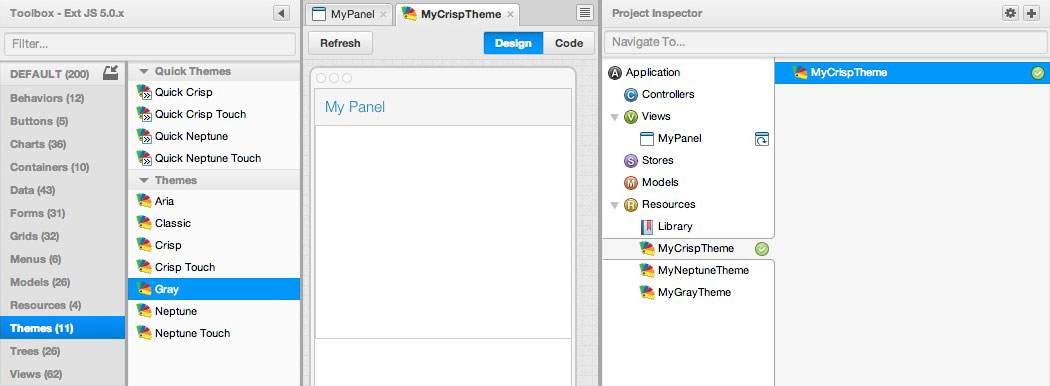Click the add plus button in Project Inspector
Image resolution: width=1050 pixels, height=386 pixels.
click(1031, 13)
